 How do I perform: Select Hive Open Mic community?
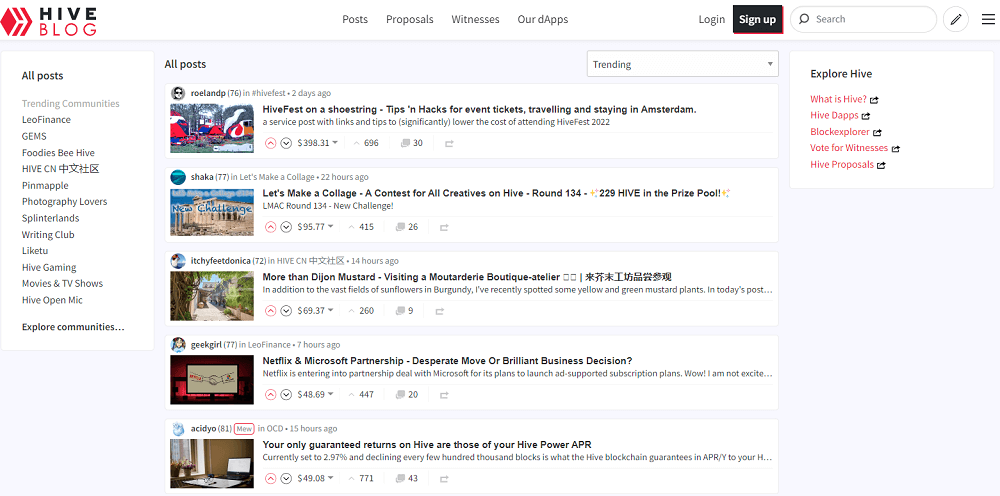pyautogui.click(x=52, y=300)
